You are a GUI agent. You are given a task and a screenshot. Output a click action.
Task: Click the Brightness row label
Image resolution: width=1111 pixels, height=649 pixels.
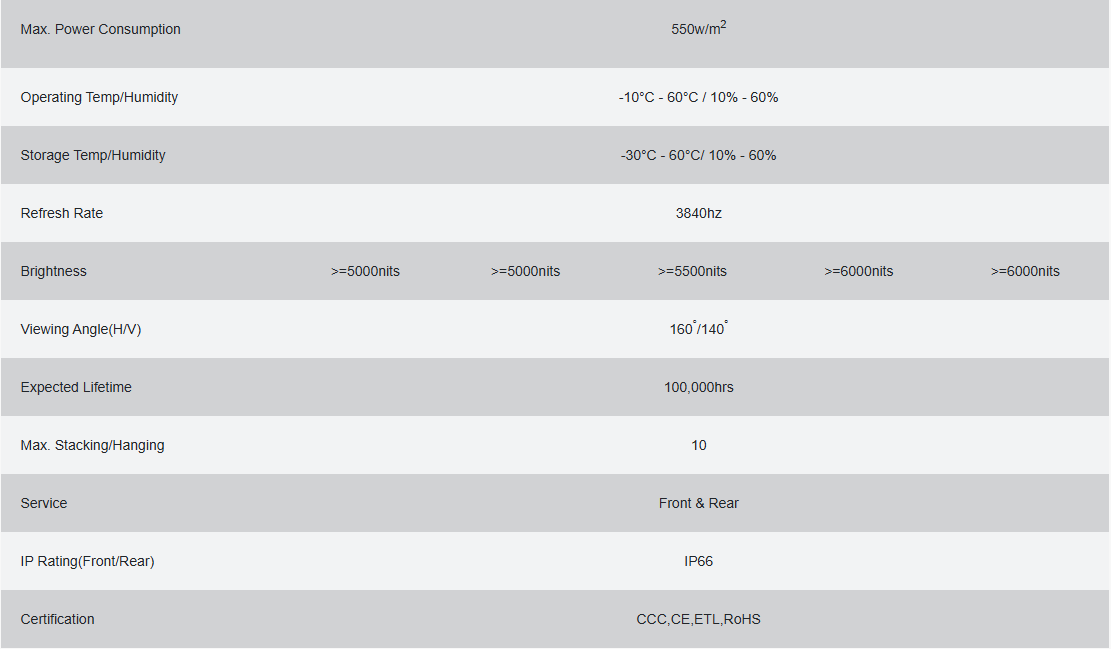[54, 271]
